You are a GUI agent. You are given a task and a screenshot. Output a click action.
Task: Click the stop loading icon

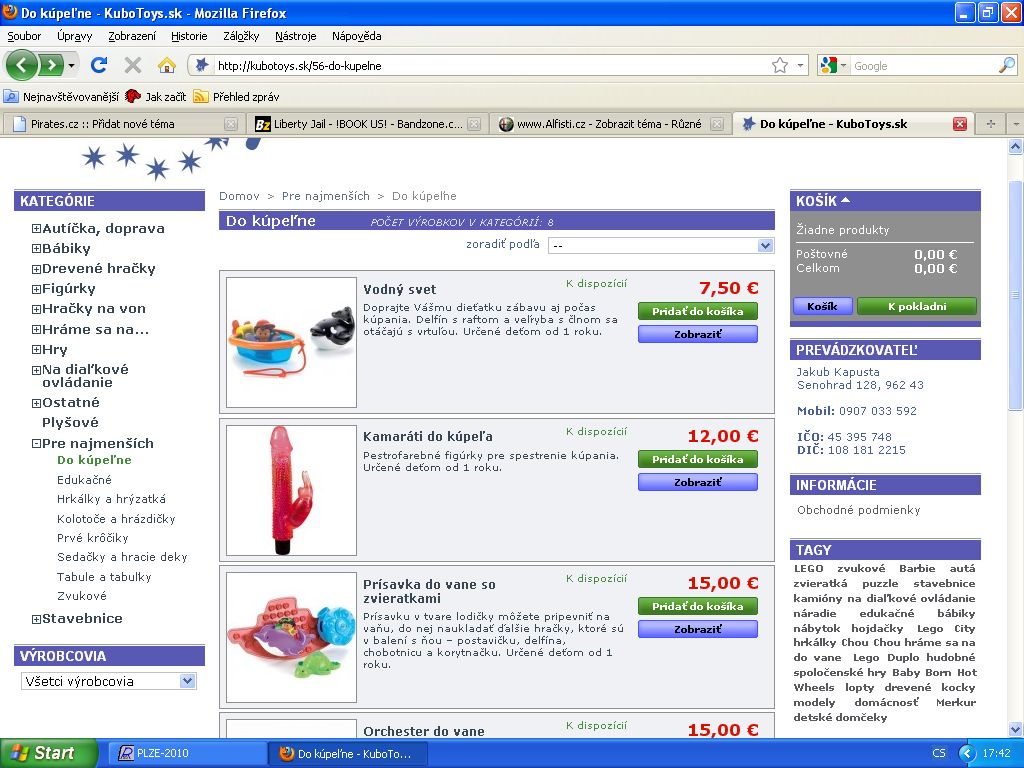132,66
